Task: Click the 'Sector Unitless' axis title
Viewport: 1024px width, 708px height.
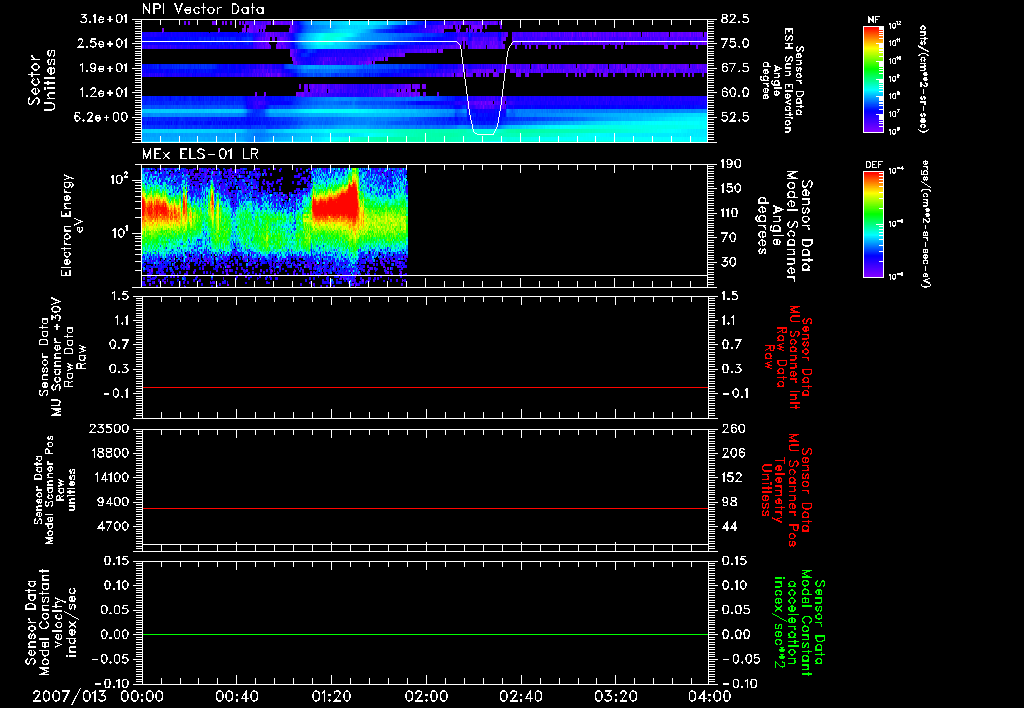Action: 42,80
